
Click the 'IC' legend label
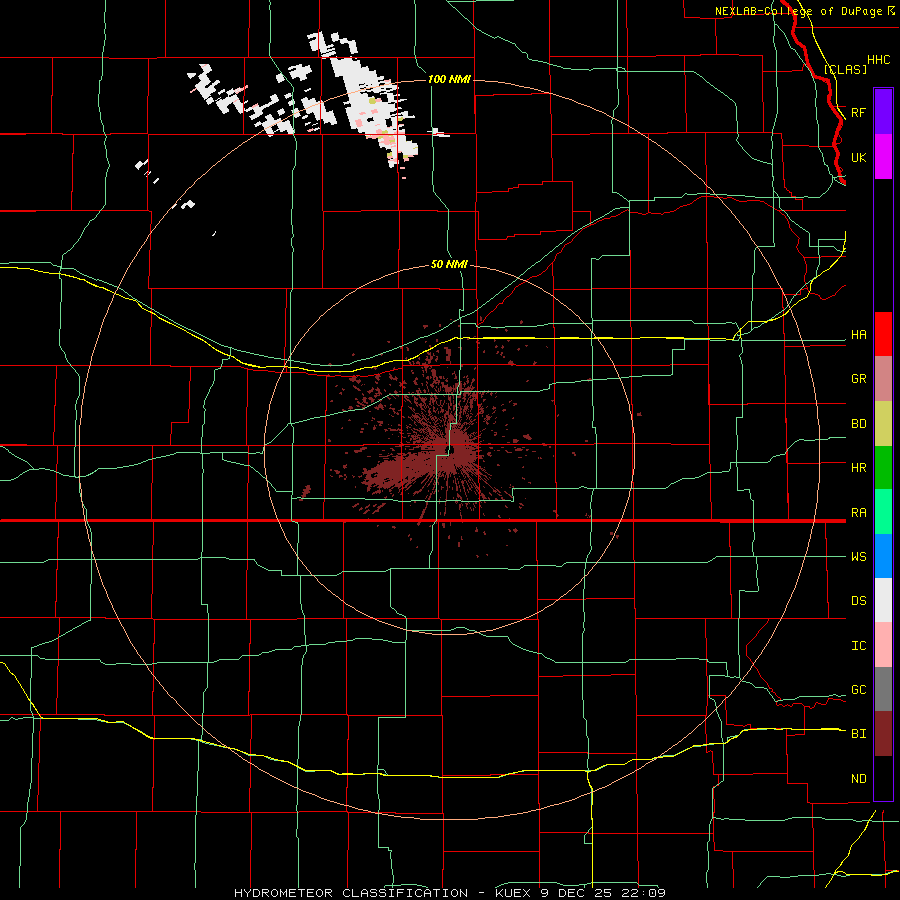coord(858,646)
